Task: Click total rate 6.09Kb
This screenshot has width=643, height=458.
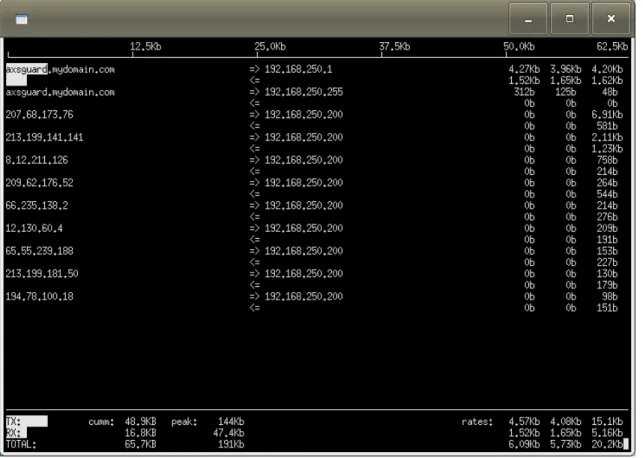Action: 524,444
